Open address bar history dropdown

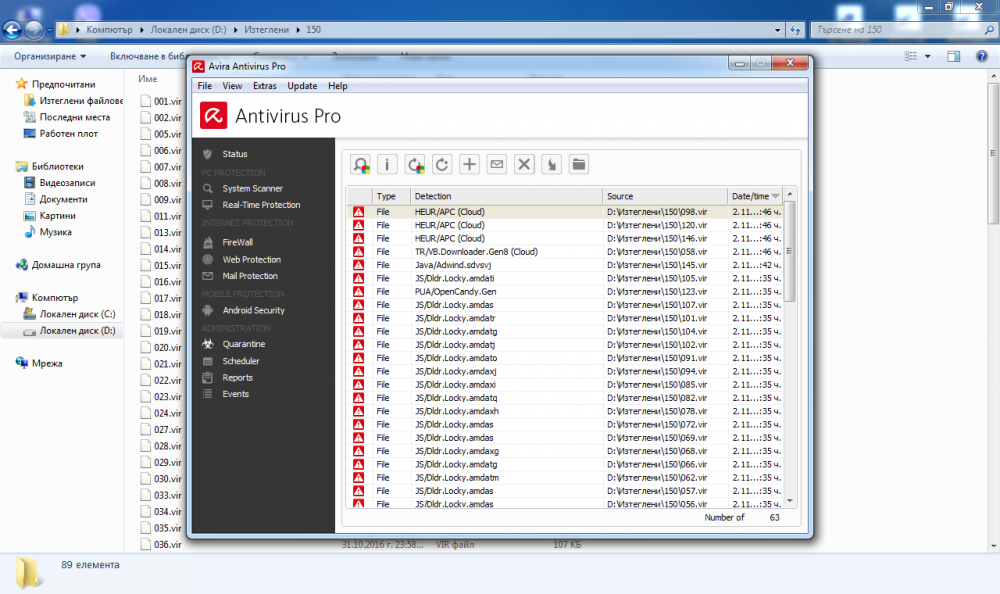point(777,30)
